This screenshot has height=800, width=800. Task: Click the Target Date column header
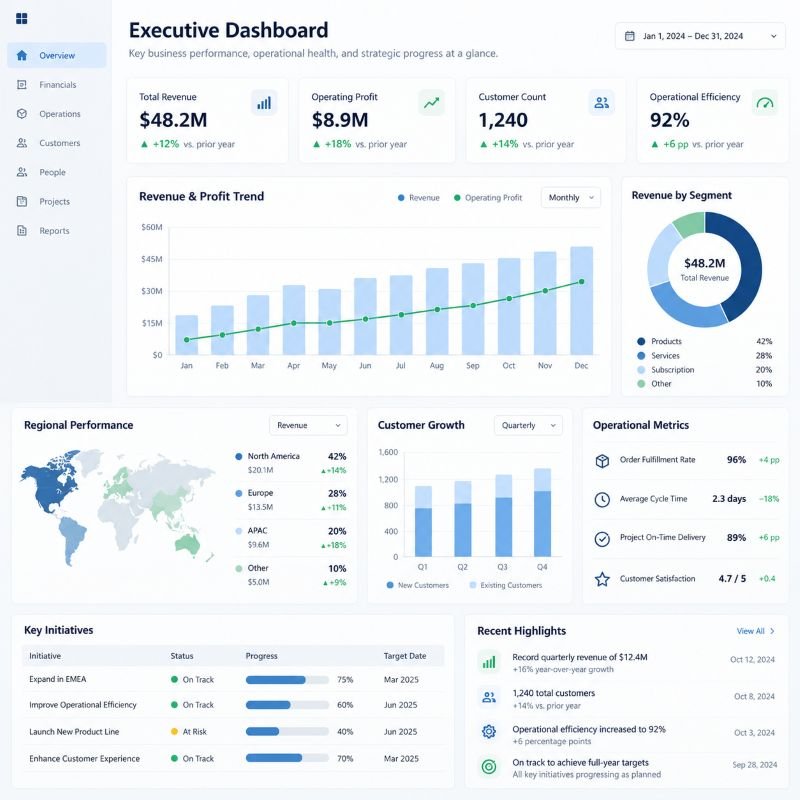tap(405, 656)
